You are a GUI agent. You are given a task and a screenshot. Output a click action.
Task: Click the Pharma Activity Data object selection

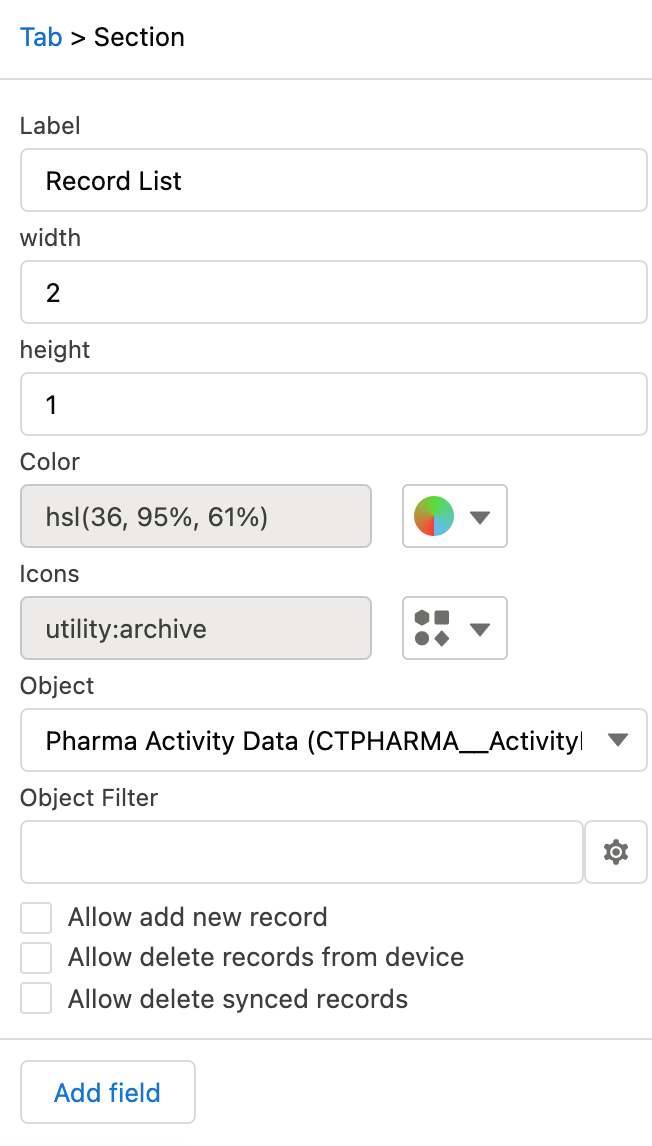[x=310, y=741]
